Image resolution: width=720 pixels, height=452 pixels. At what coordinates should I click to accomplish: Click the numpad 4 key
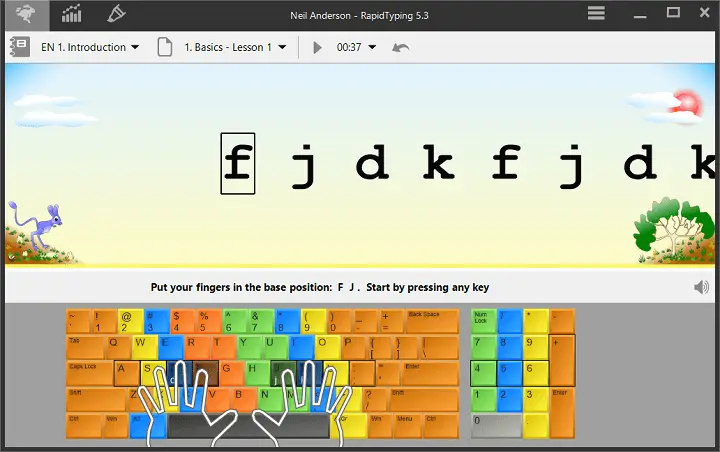pyautogui.click(x=483, y=373)
